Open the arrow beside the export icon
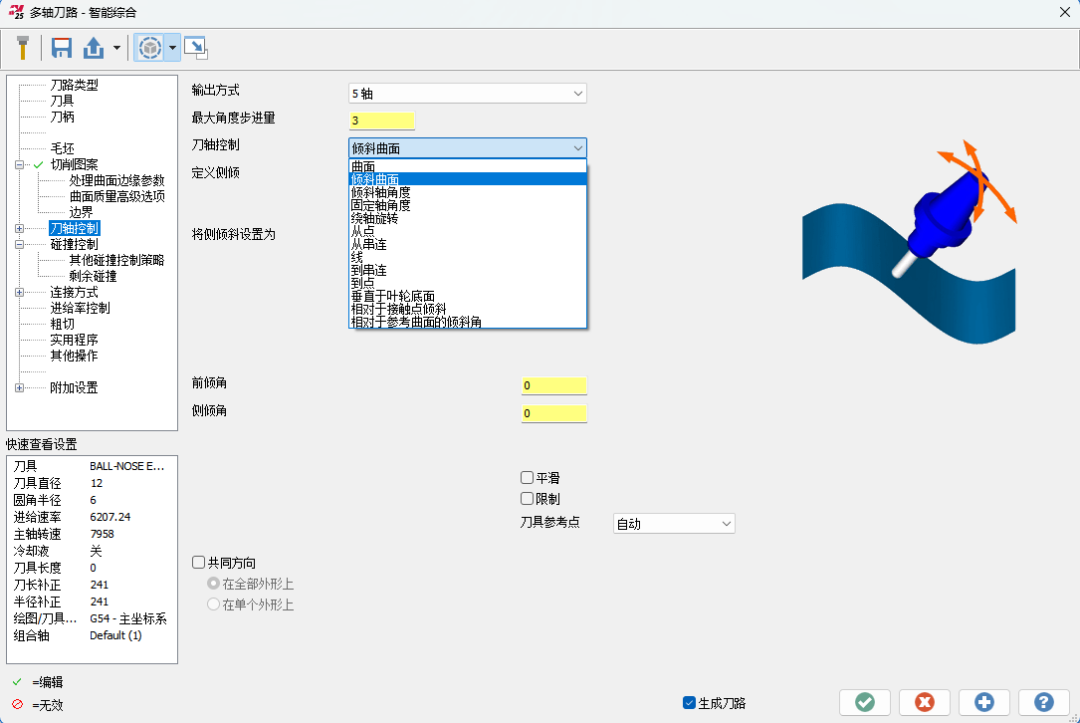This screenshot has height=723, width=1080. pyautogui.click(x=116, y=48)
